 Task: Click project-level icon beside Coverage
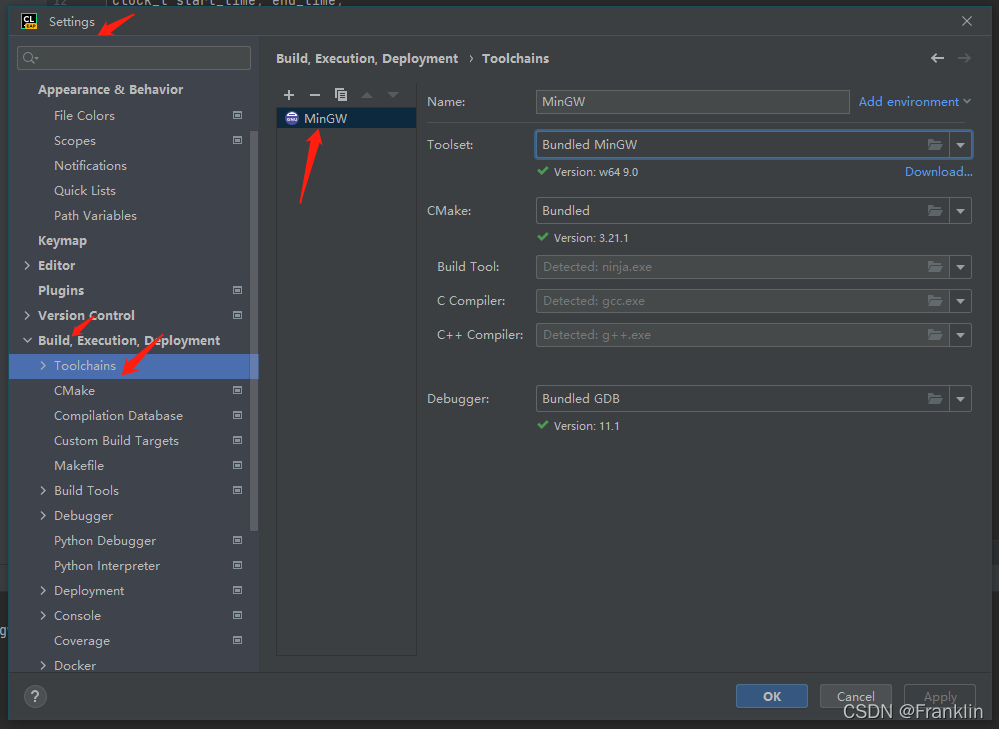(x=237, y=640)
